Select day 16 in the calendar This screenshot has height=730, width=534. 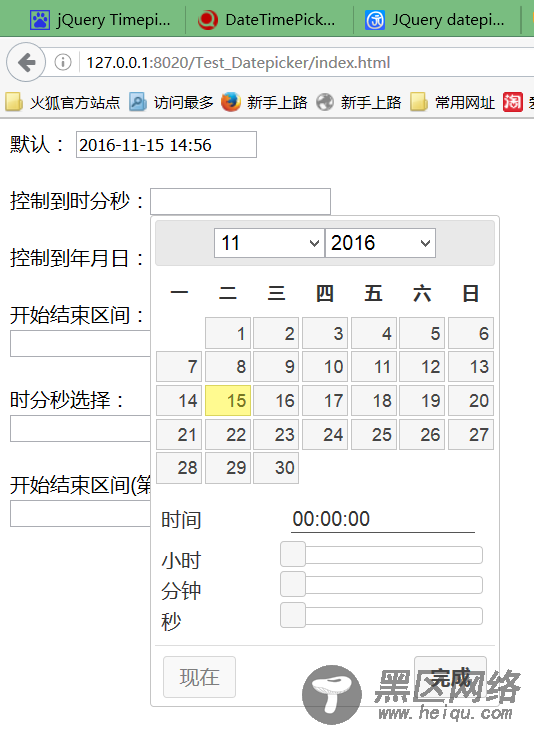[x=276, y=400]
